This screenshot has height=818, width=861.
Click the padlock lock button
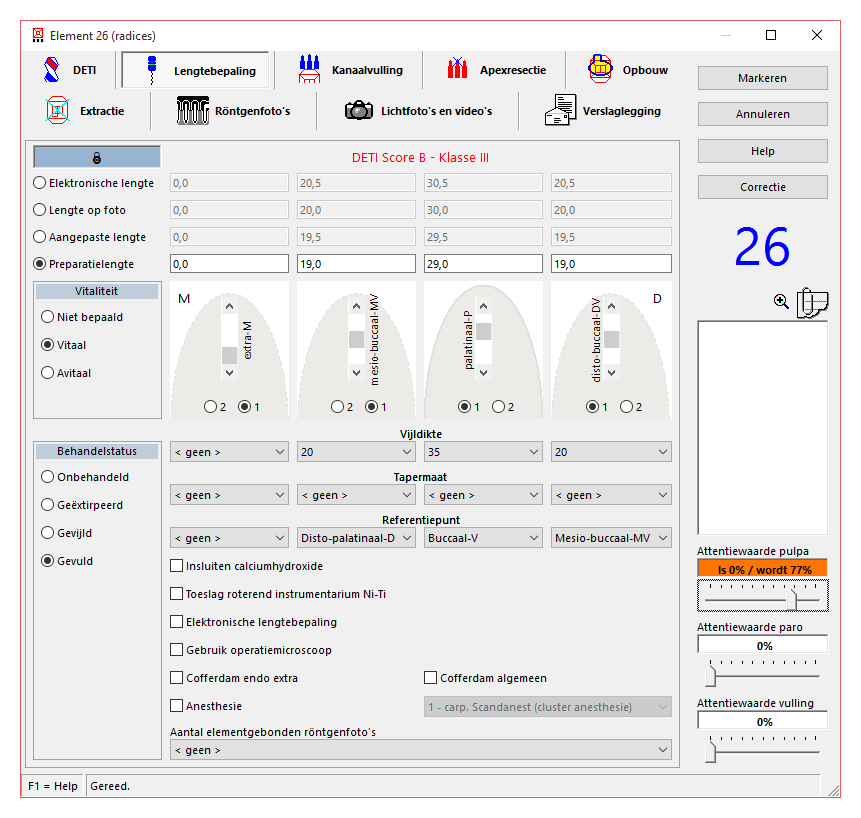(97, 157)
